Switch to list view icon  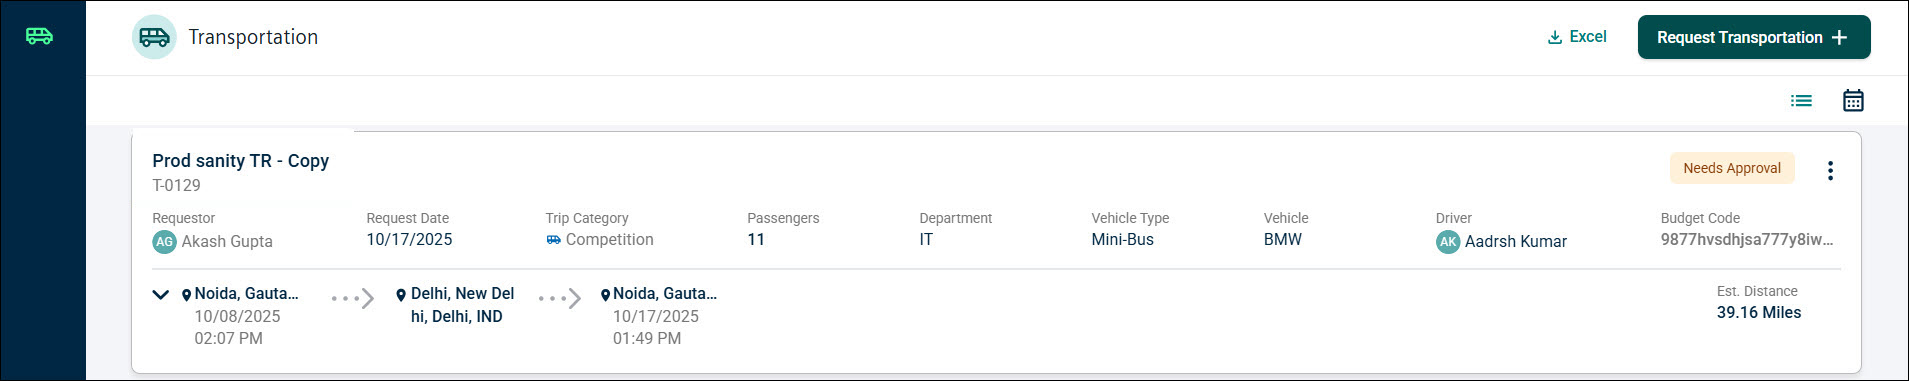1801,100
